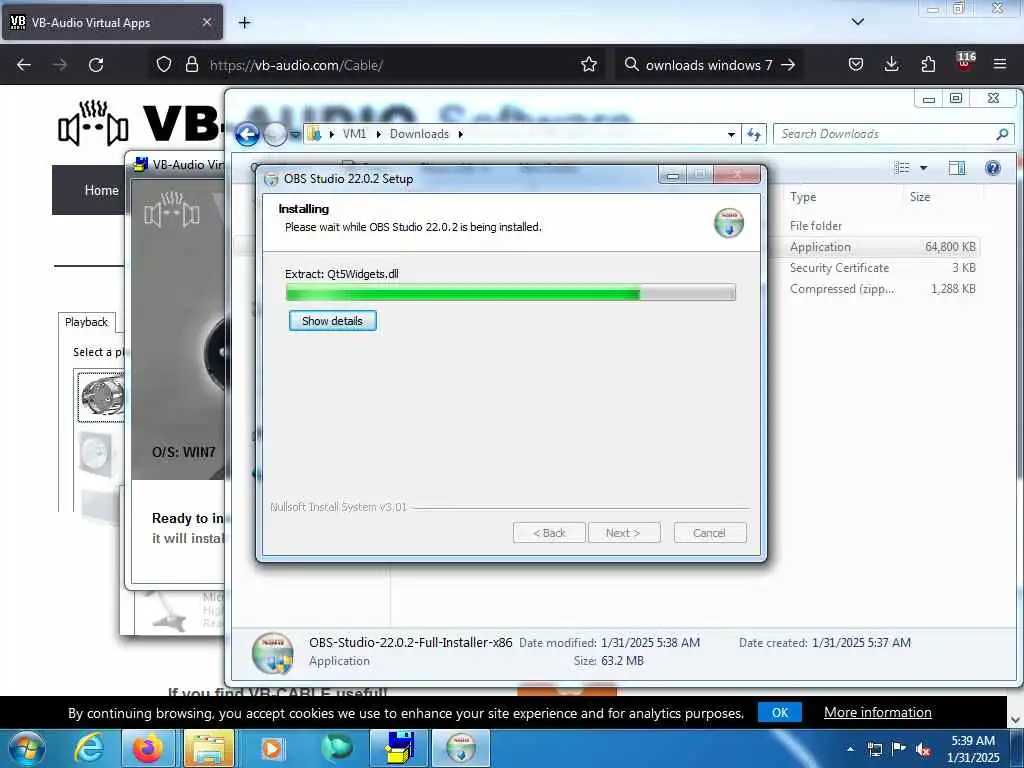
Task: Open Firefox hamburger application menu
Action: [1000, 65]
